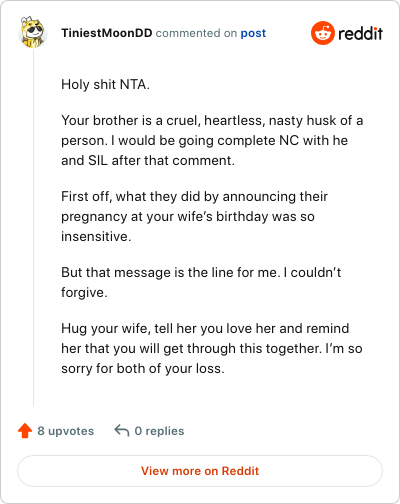Follow the blue "post" link
The width and height of the screenshot is (400, 504).
coord(253,33)
